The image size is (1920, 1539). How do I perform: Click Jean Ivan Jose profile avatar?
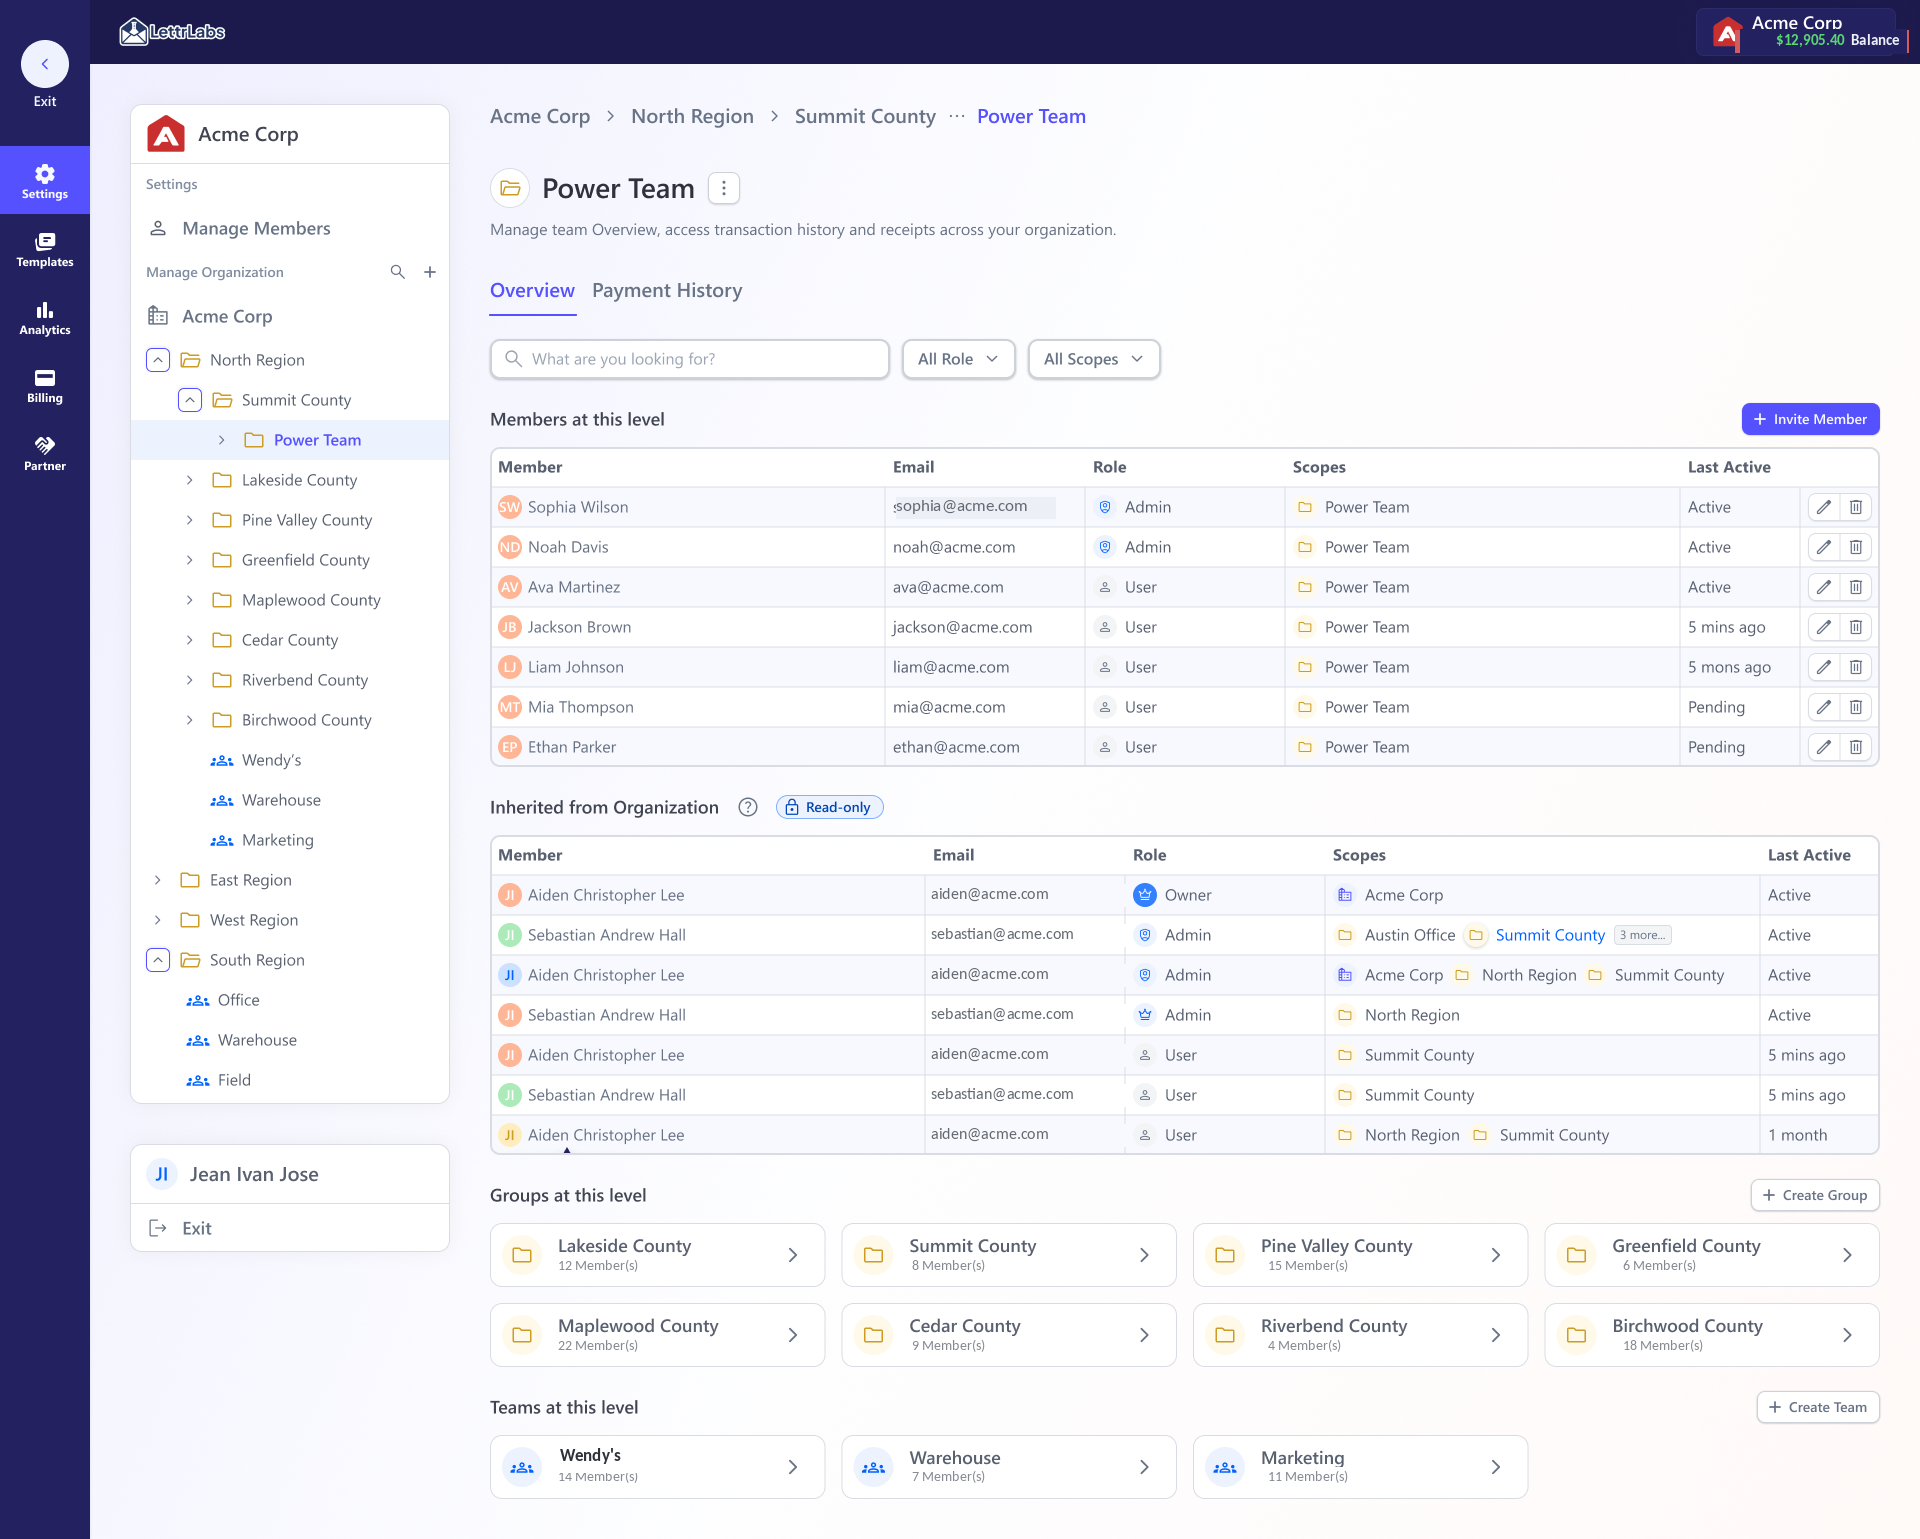pyautogui.click(x=162, y=1174)
